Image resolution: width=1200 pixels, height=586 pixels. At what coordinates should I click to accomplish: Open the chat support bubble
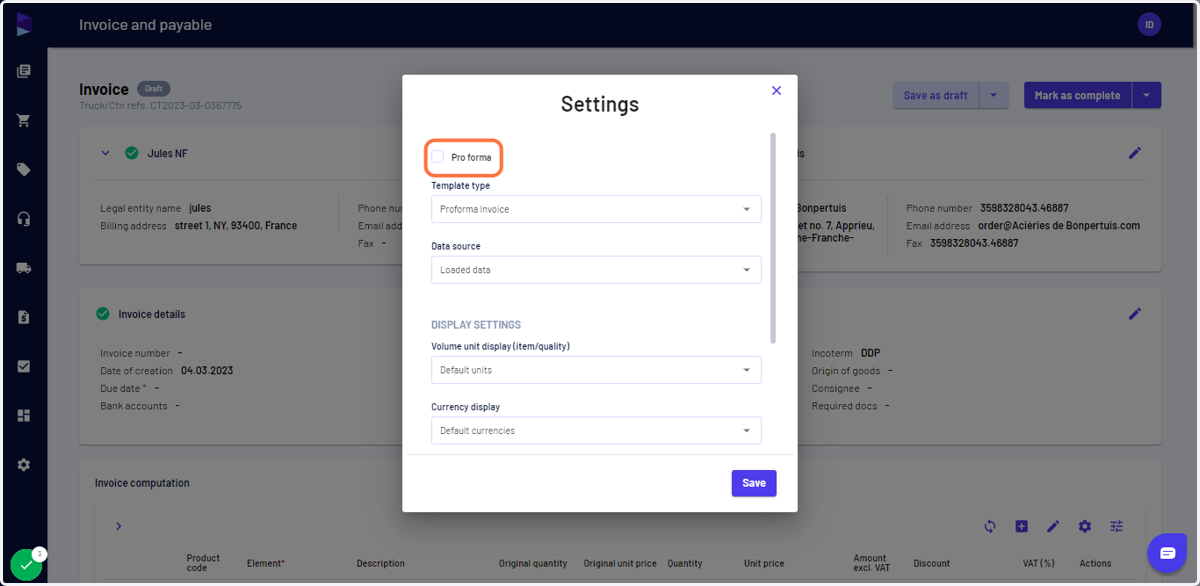coord(1167,553)
